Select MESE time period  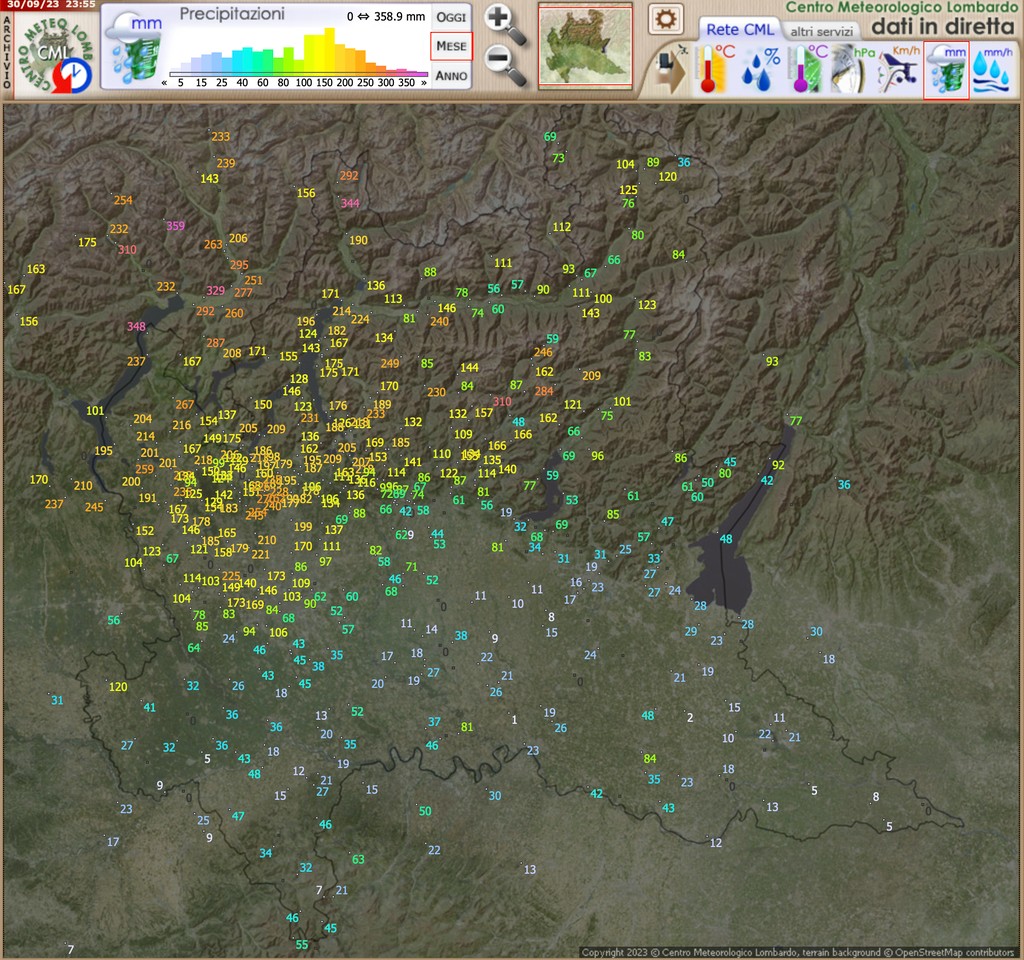[451, 46]
